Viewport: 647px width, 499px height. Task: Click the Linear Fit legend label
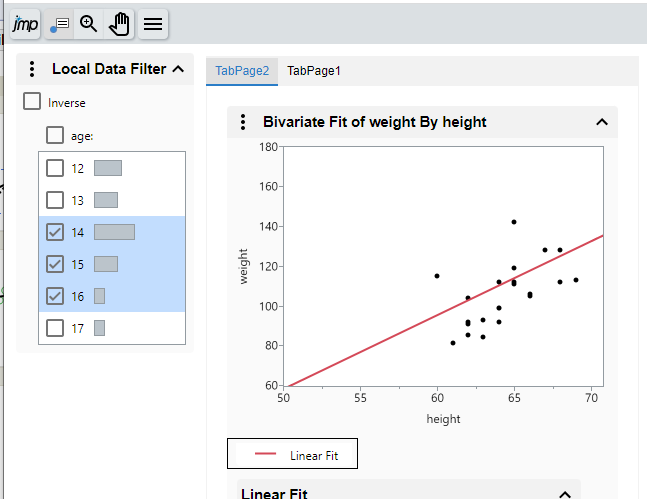pos(314,456)
